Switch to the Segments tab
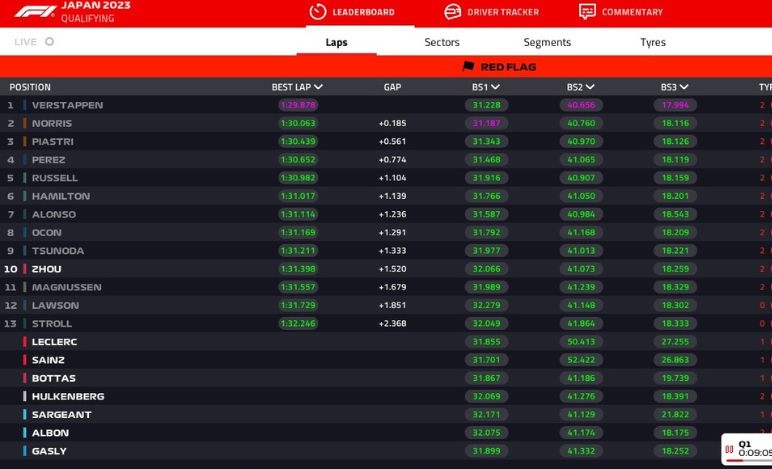Screen dimensions: 772x469 click(x=547, y=42)
